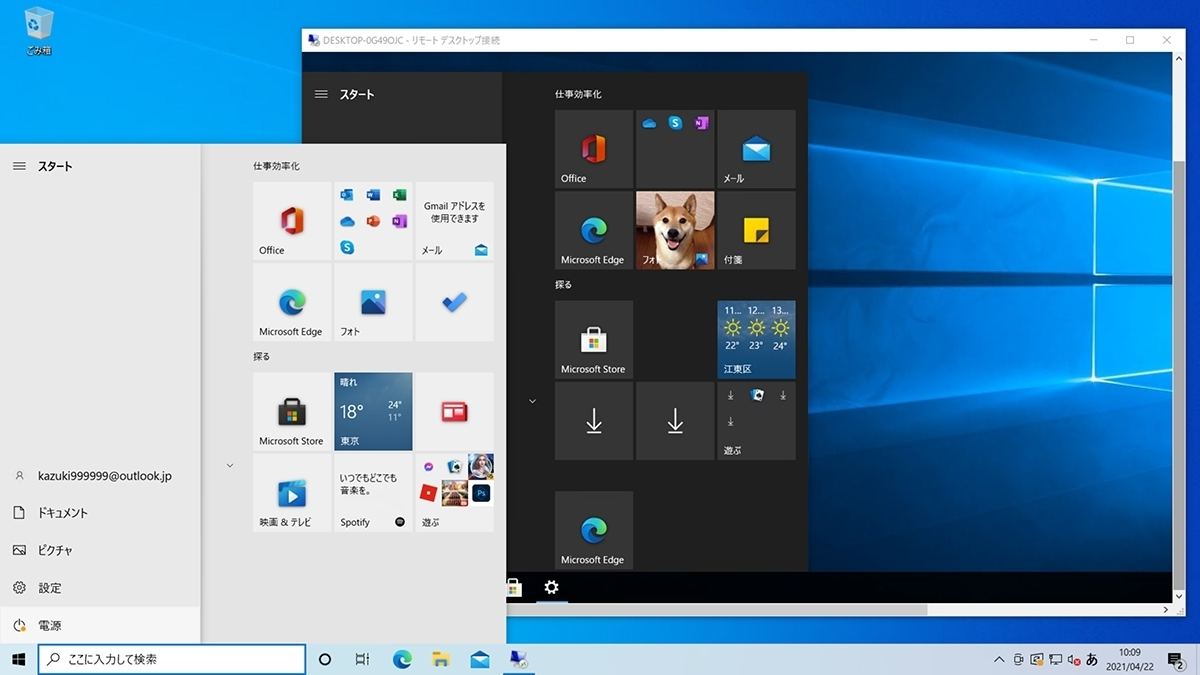Click the remote desktop window title bar icon

[x=313, y=40]
